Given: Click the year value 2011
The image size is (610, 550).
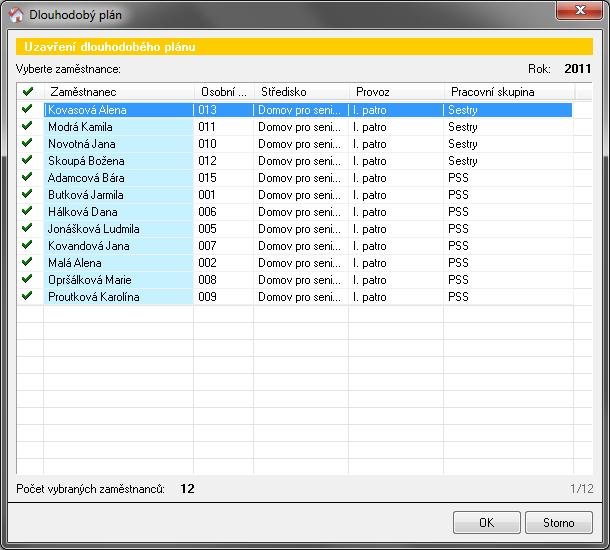Looking at the screenshot, I should pyautogui.click(x=578, y=69).
